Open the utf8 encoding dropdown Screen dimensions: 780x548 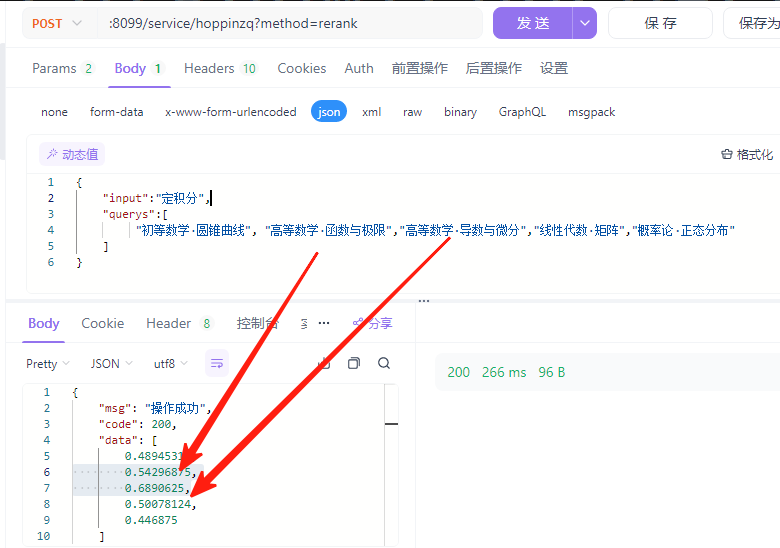[170, 364]
